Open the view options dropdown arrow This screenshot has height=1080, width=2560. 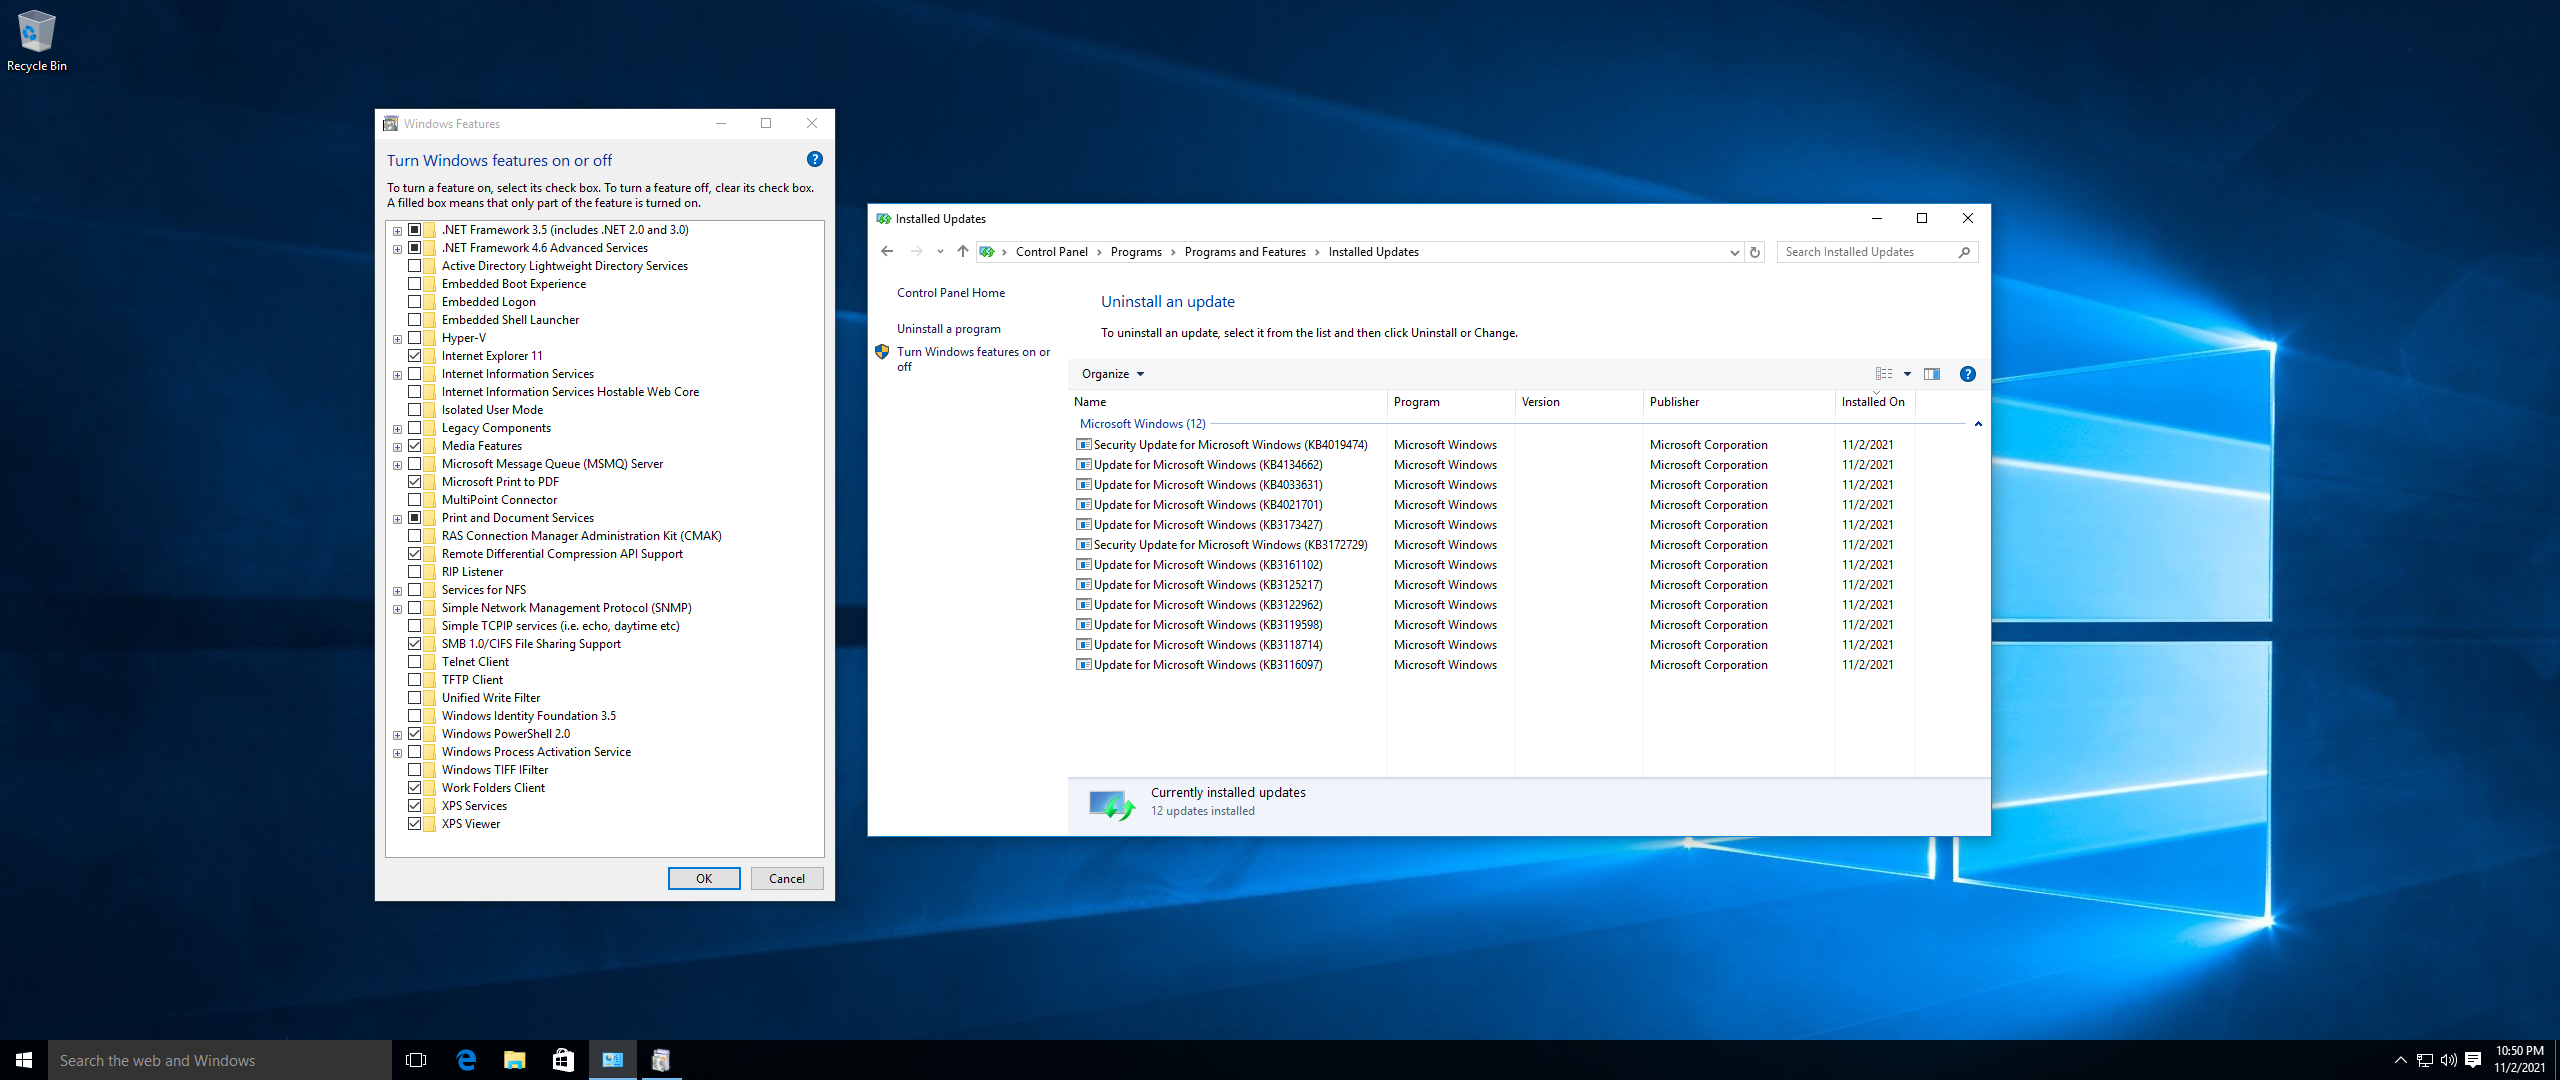1907,374
